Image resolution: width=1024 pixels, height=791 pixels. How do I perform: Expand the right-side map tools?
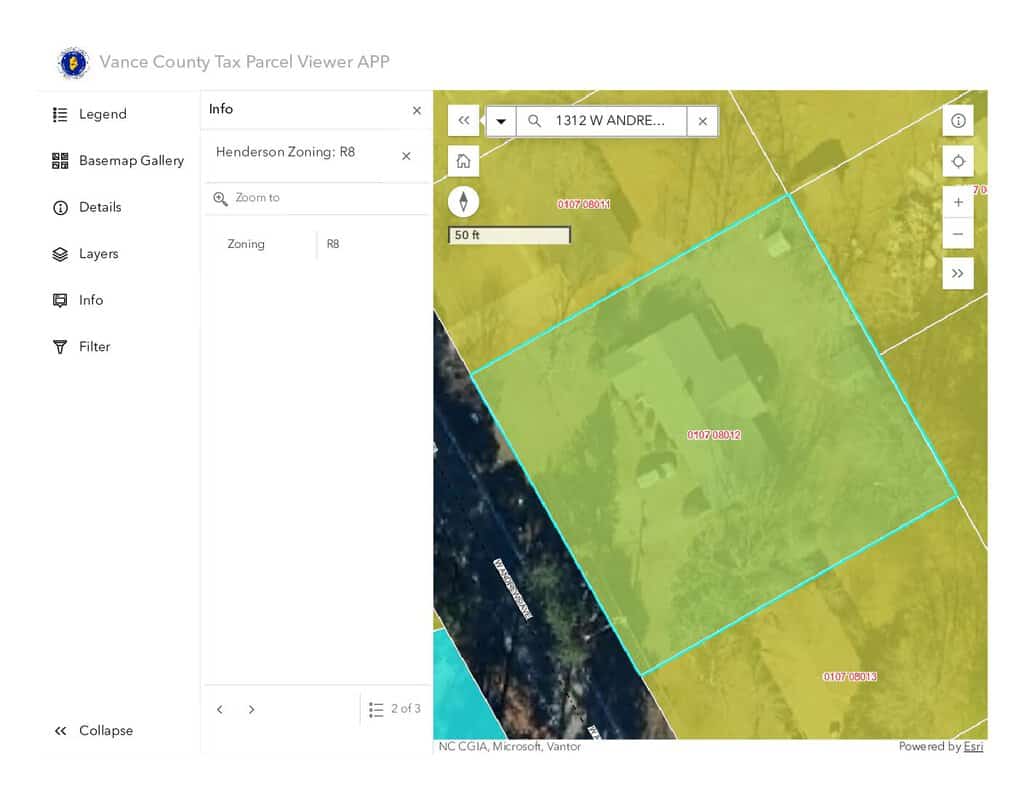point(958,273)
